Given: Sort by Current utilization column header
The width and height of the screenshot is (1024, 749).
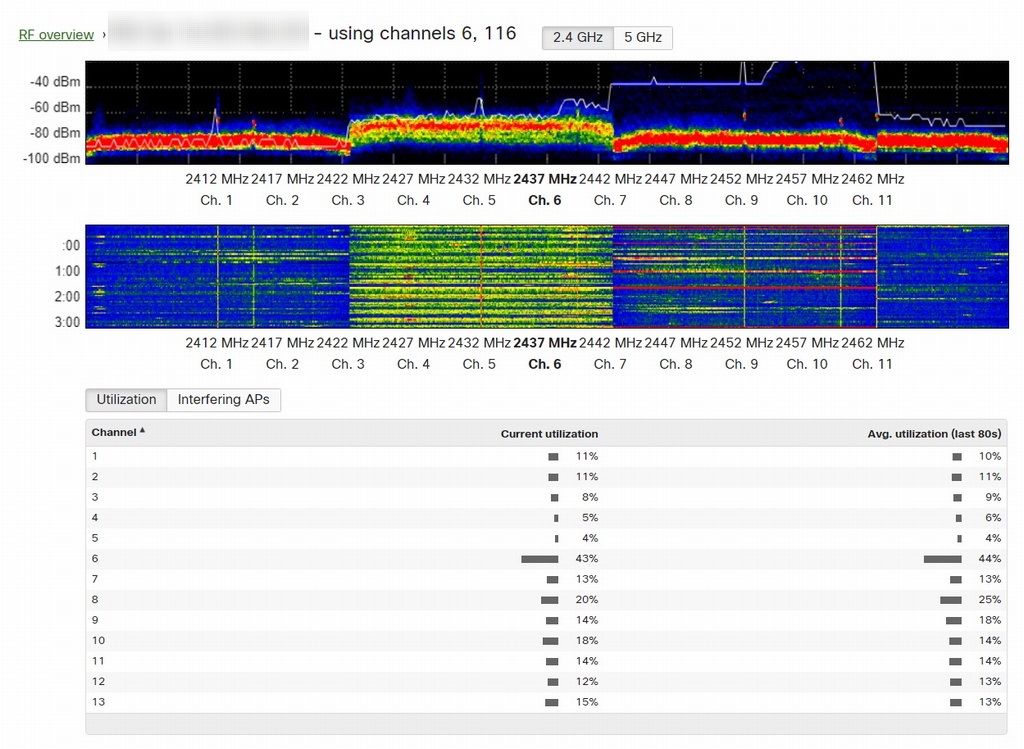Looking at the screenshot, I should click(549, 434).
